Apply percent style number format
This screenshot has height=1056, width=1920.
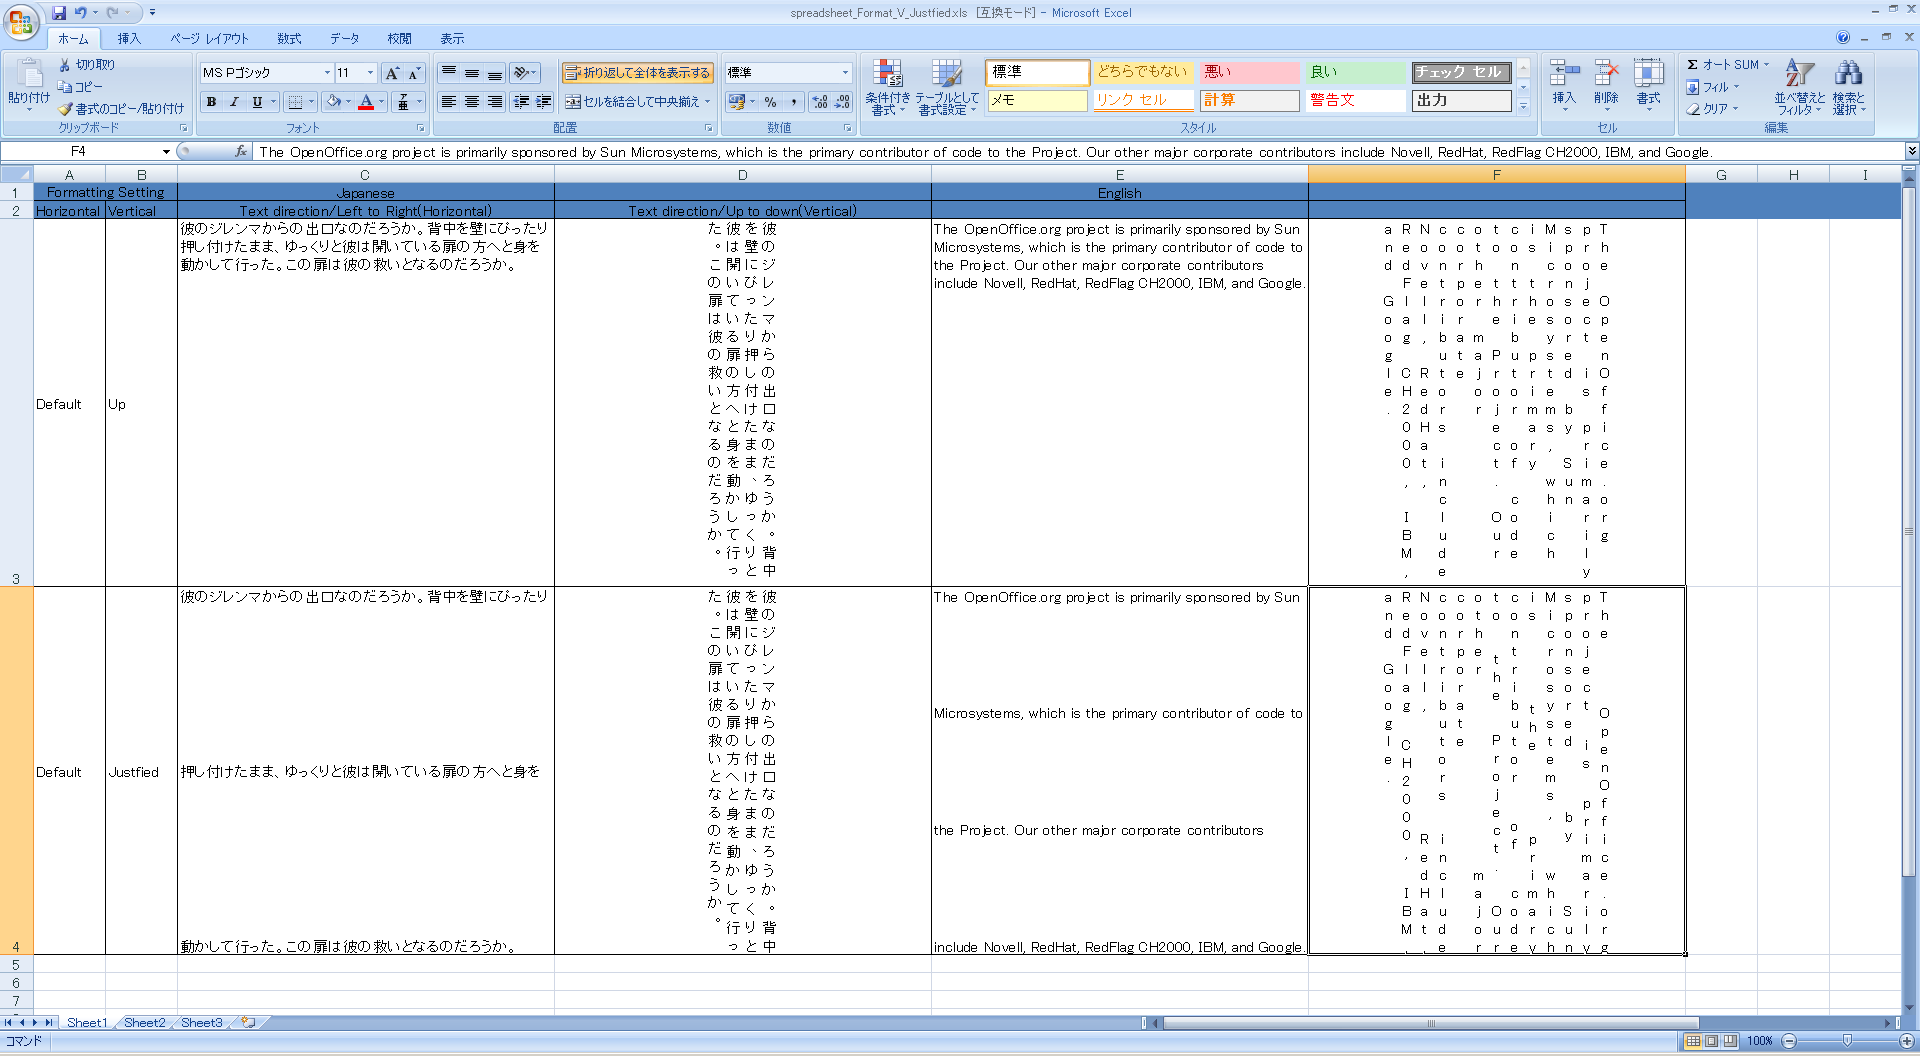770,102
